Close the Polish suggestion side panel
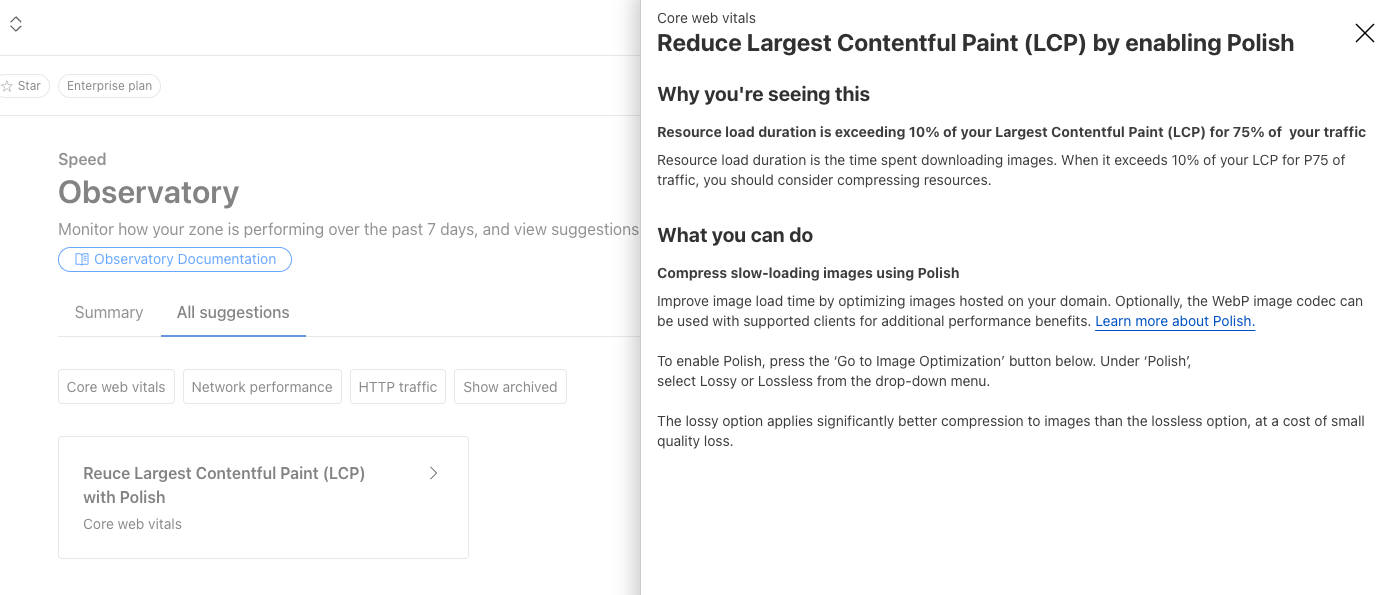Viewport: 1390px width, 595px height. click(x=1364, y=34)
